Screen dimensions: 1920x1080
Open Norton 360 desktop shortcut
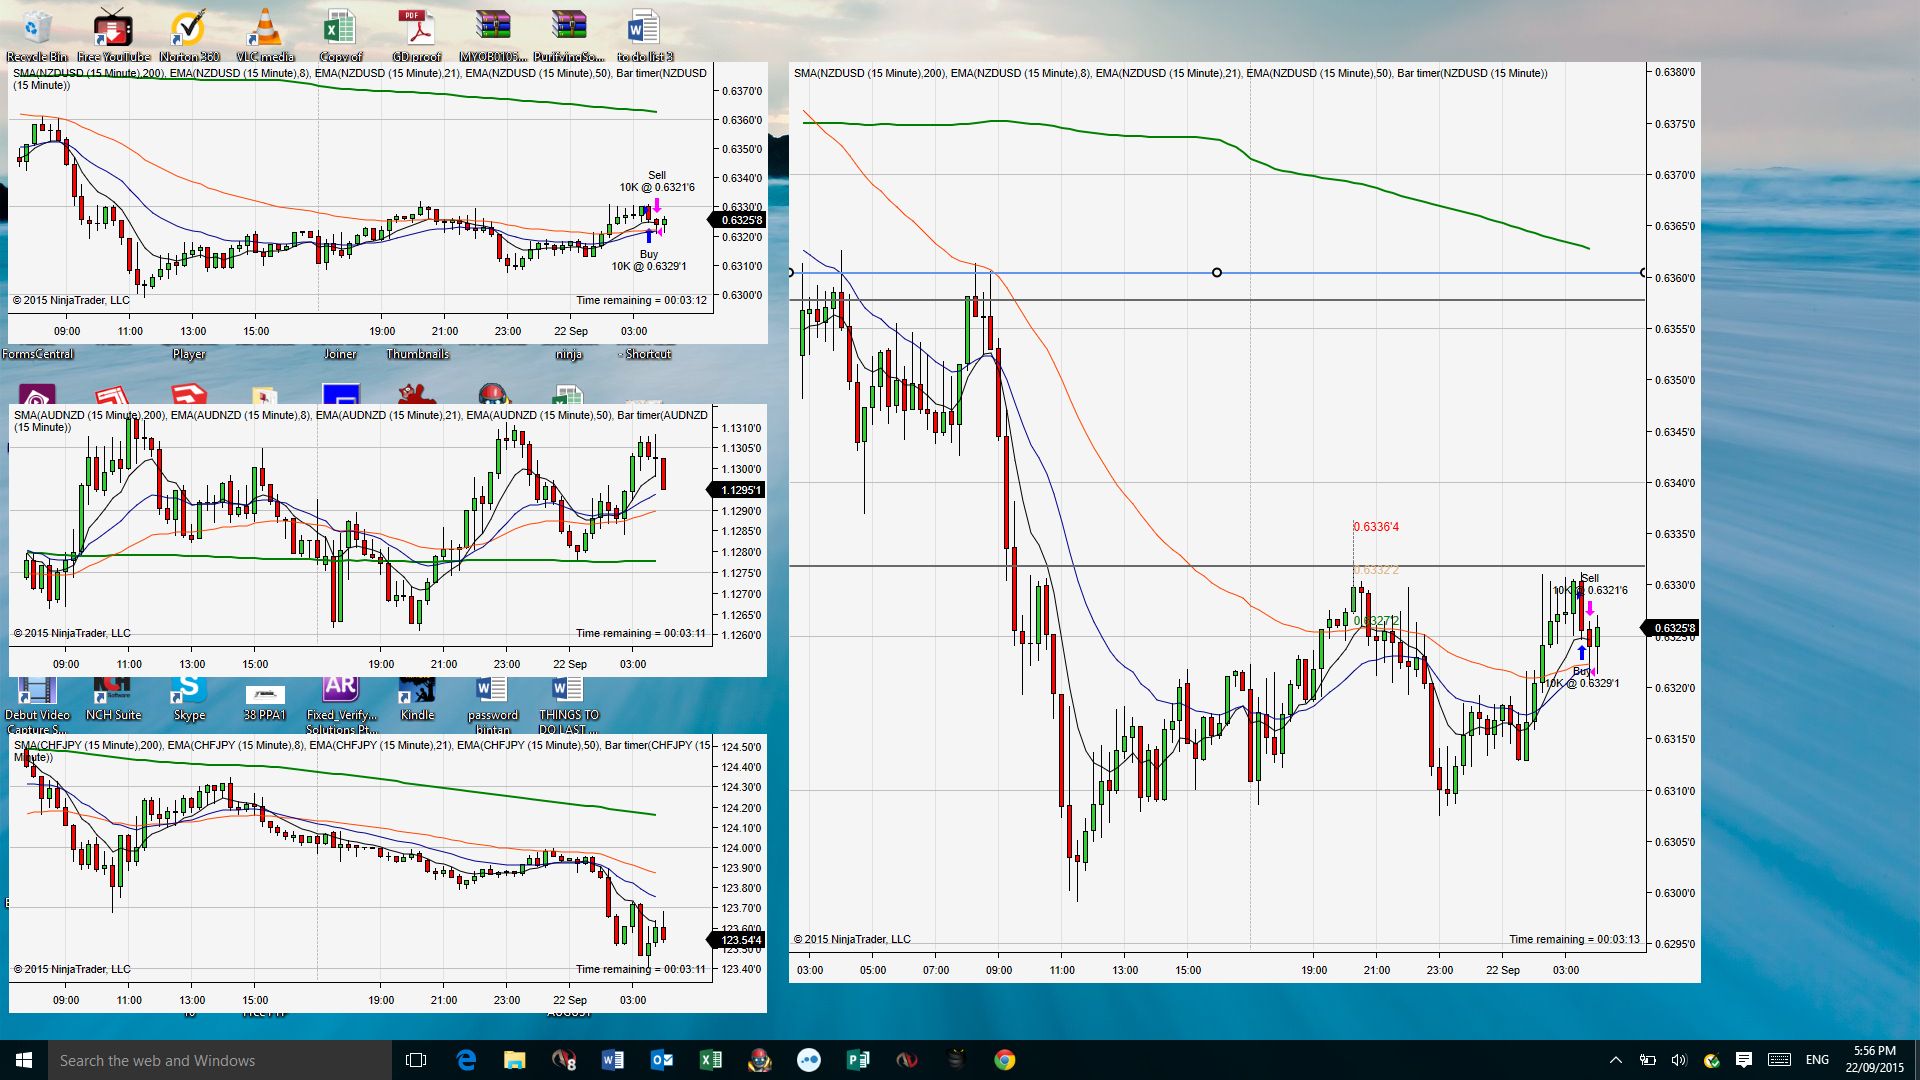tap(189, 30)
